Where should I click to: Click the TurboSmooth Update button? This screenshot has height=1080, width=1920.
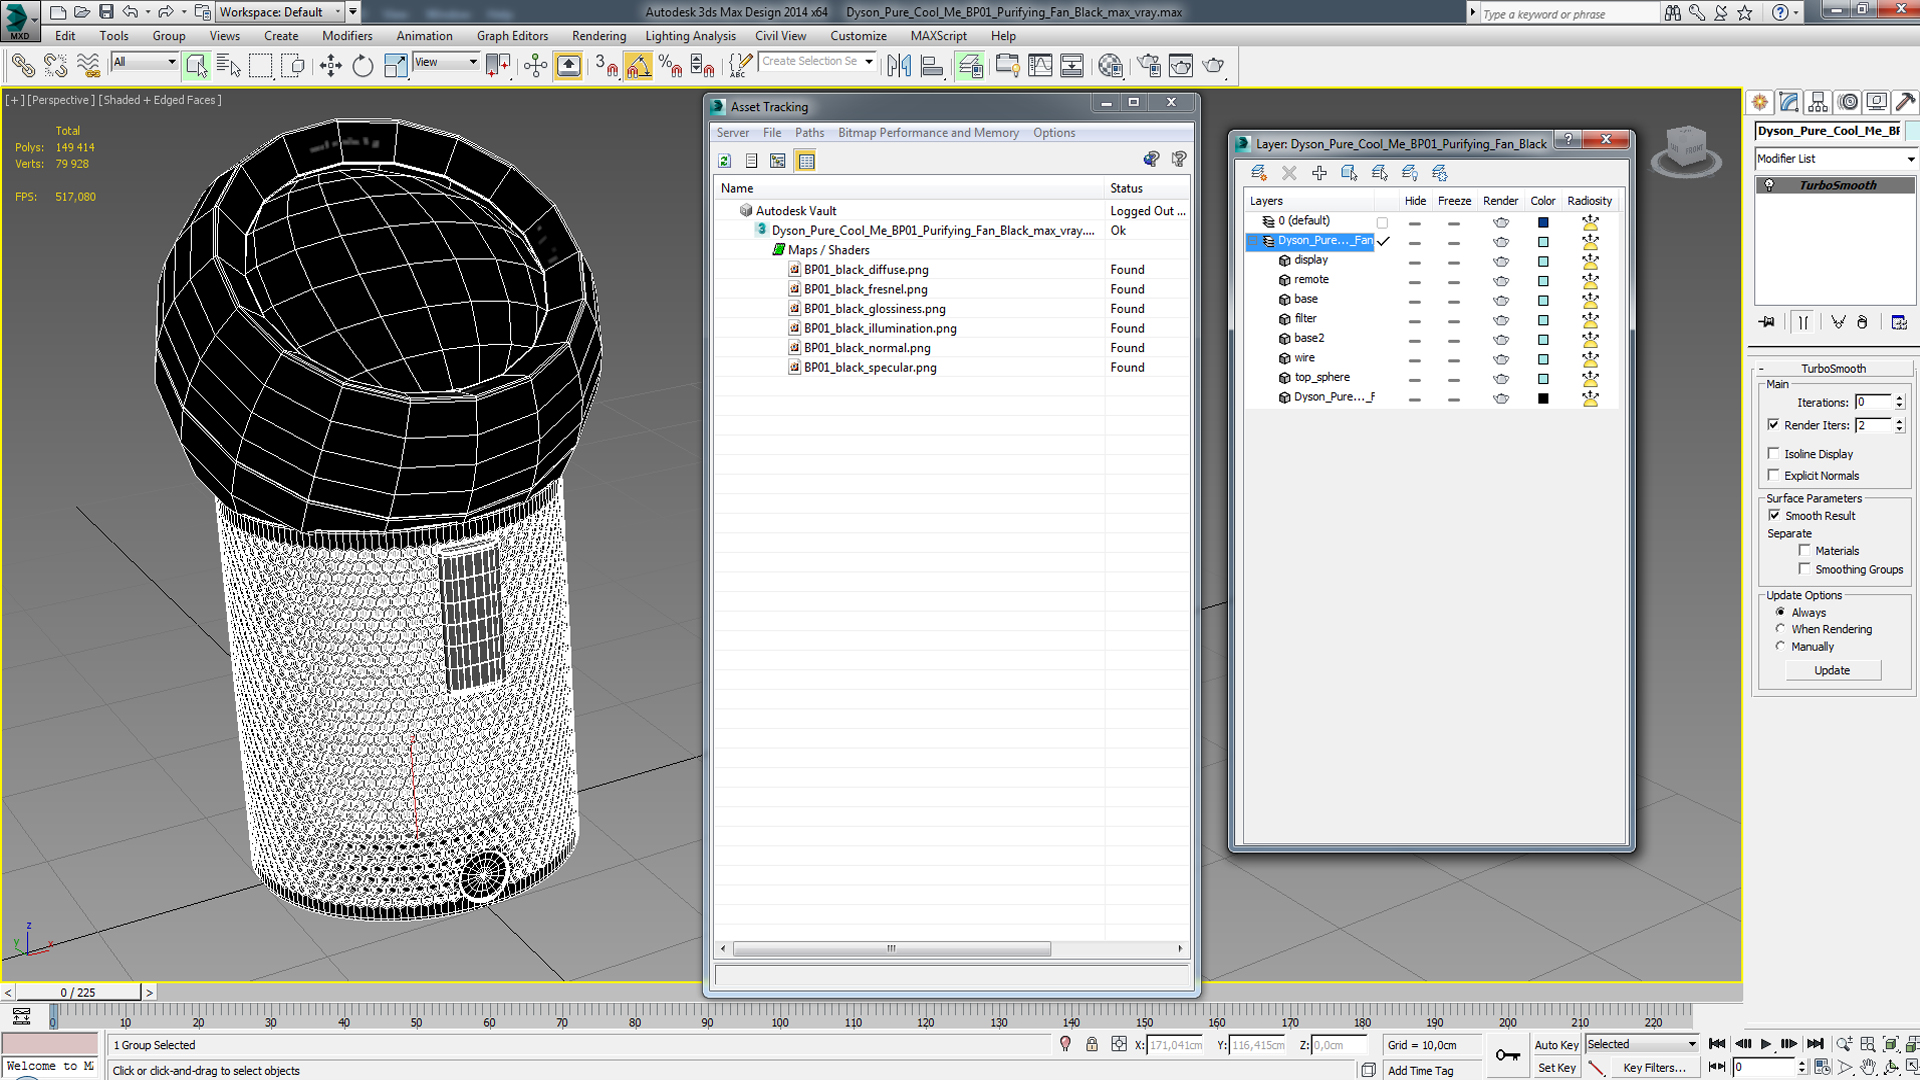[1832, 670]
